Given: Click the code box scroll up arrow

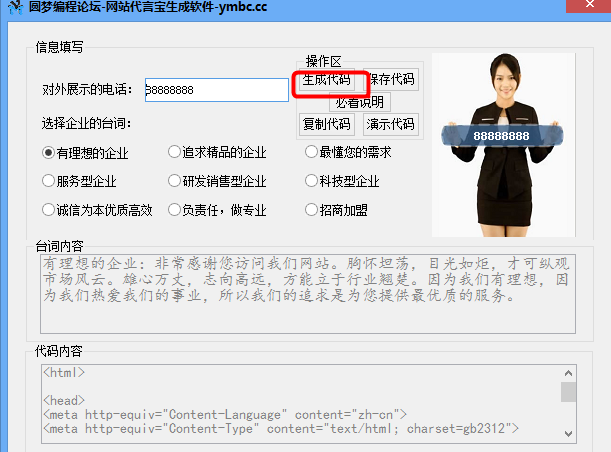Looking at the screenshot, I should coord(569,373).
